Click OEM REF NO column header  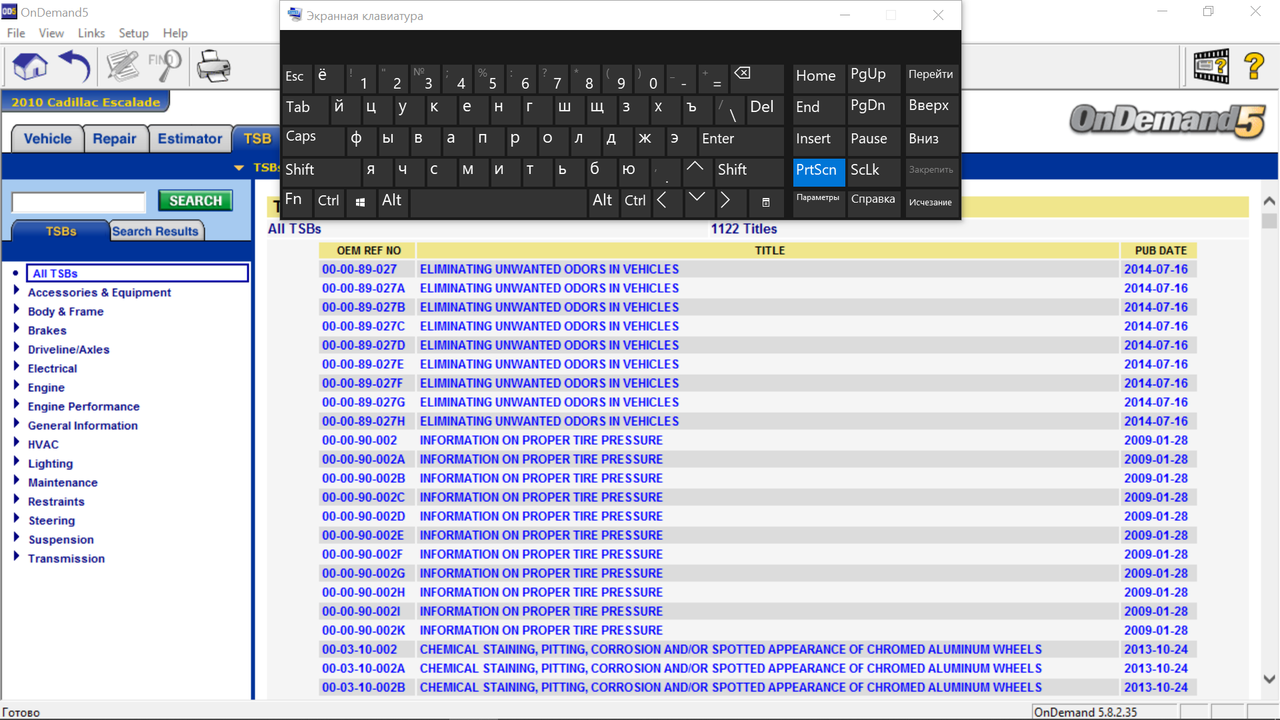click(x=368, y=250)
